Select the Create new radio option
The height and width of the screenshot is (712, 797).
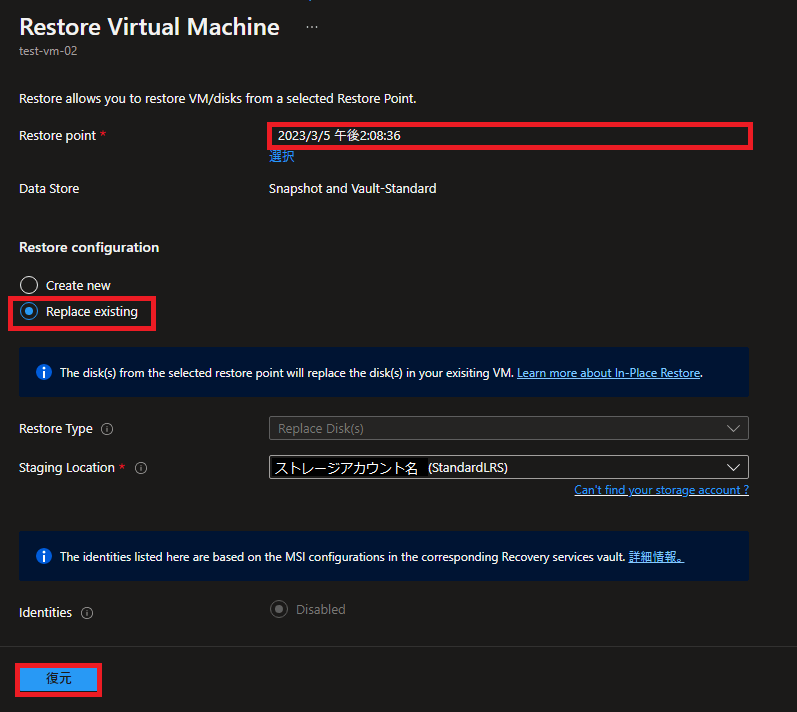[x=29, y=285]
